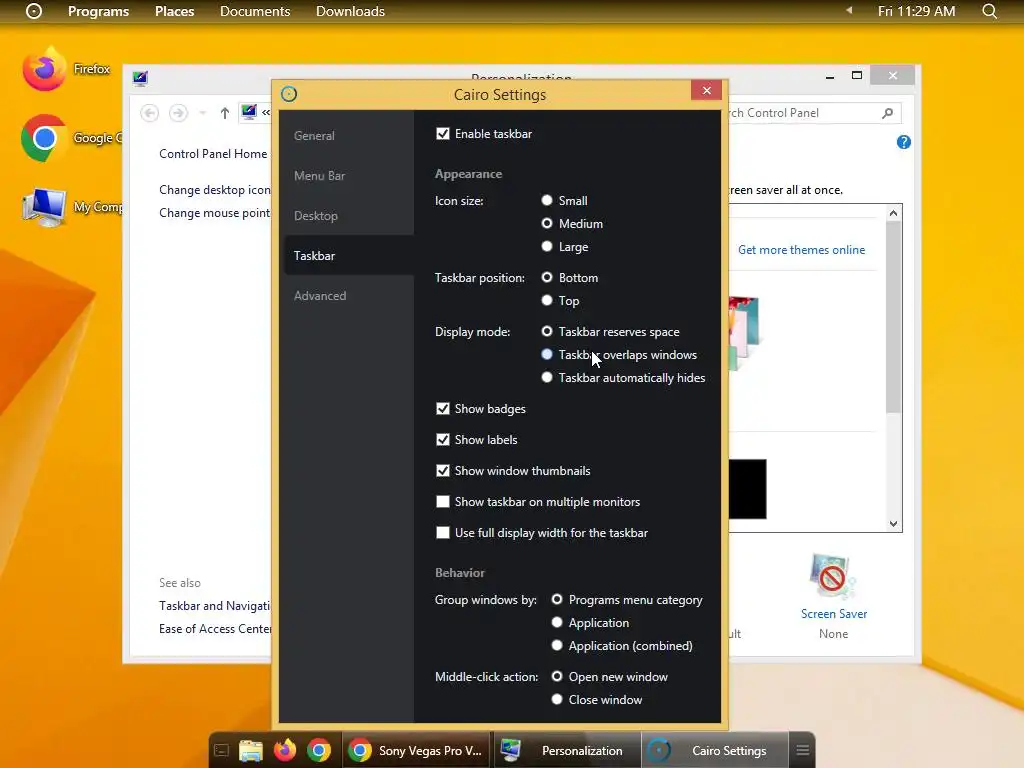Click Personalization window up arrow

[225, 113]
